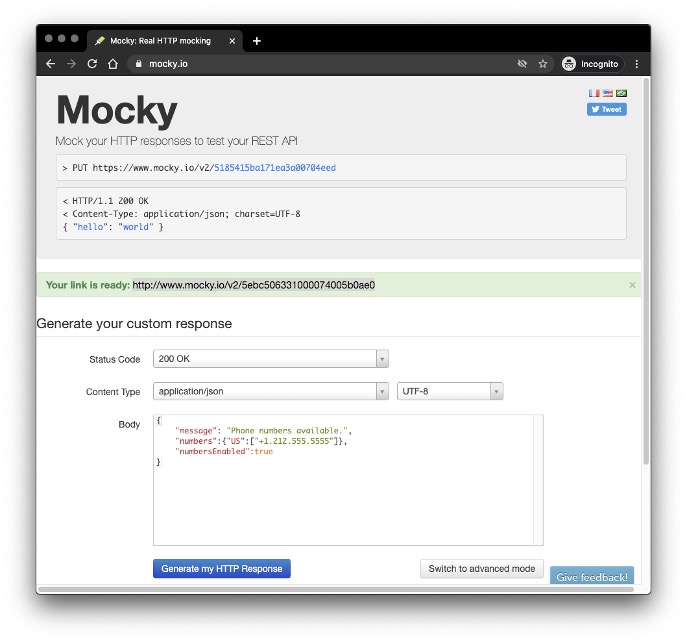Open the Chrome three-dot menu
The image size is (687, 642).
click(x=637, y=64)
